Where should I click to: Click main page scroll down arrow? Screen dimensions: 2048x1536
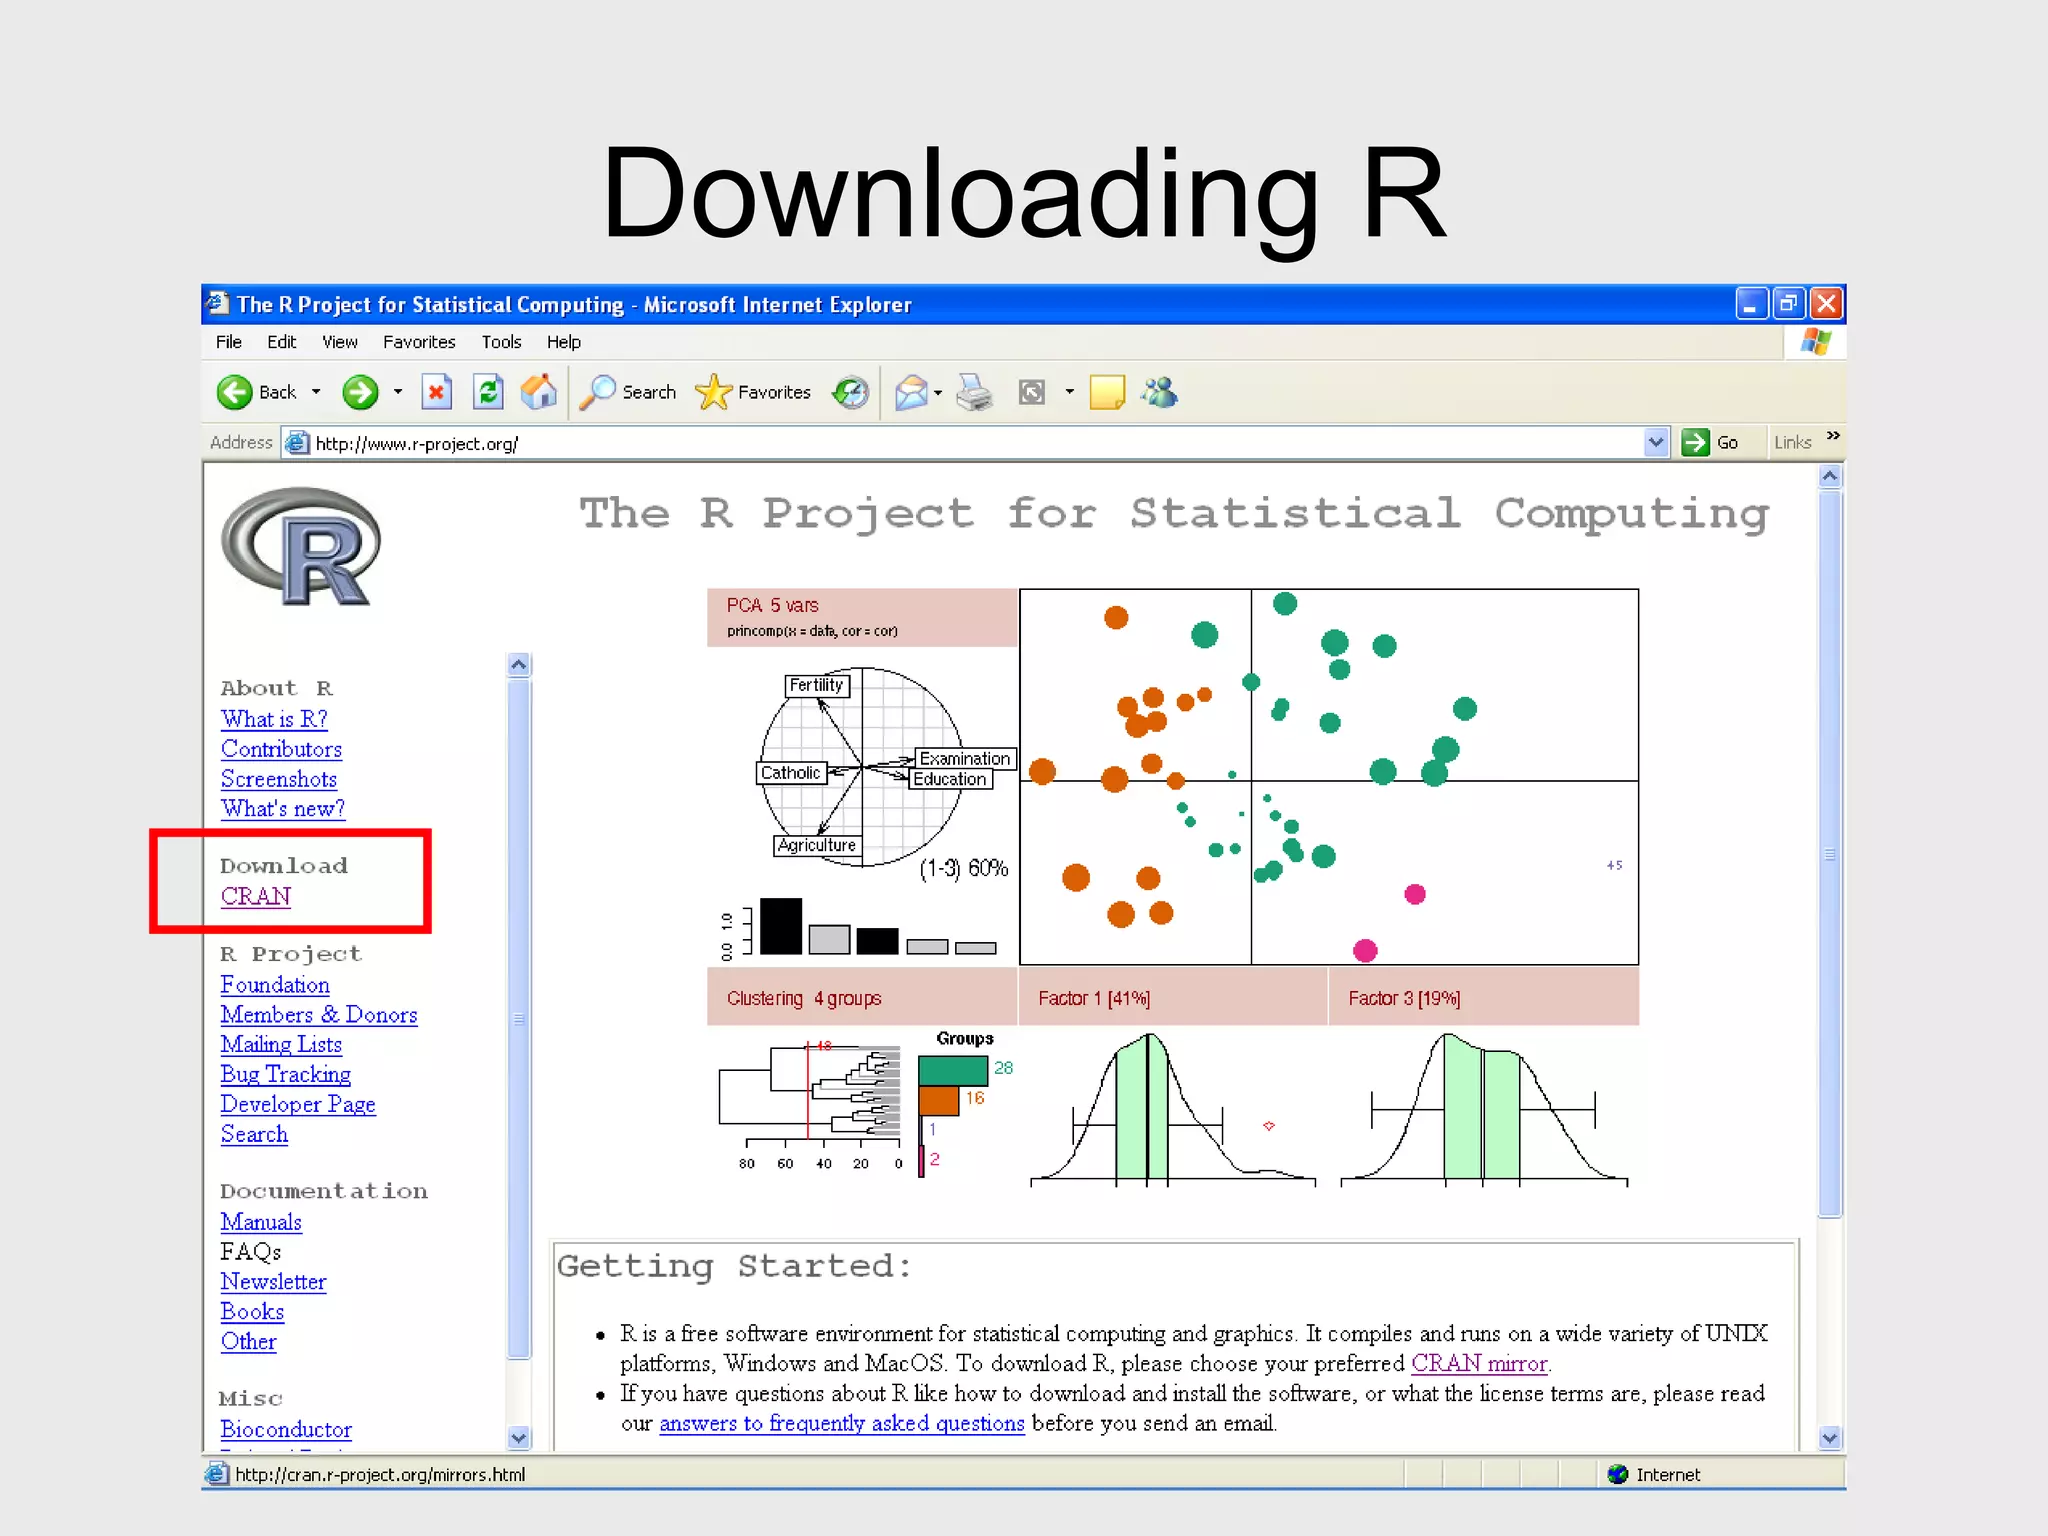1830,1438
